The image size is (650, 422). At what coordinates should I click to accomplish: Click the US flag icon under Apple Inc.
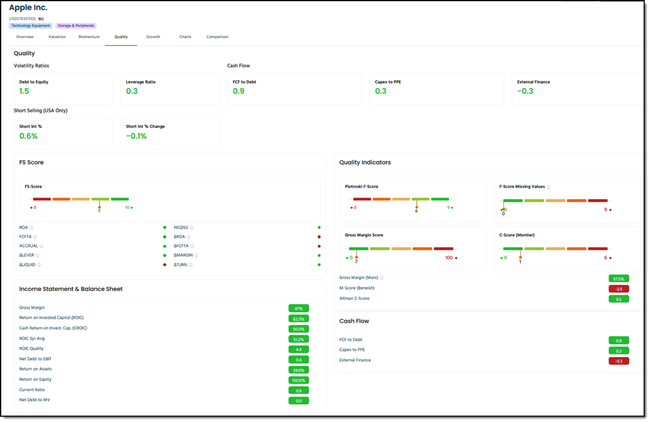pyautogui.click(x=41, y=19)
